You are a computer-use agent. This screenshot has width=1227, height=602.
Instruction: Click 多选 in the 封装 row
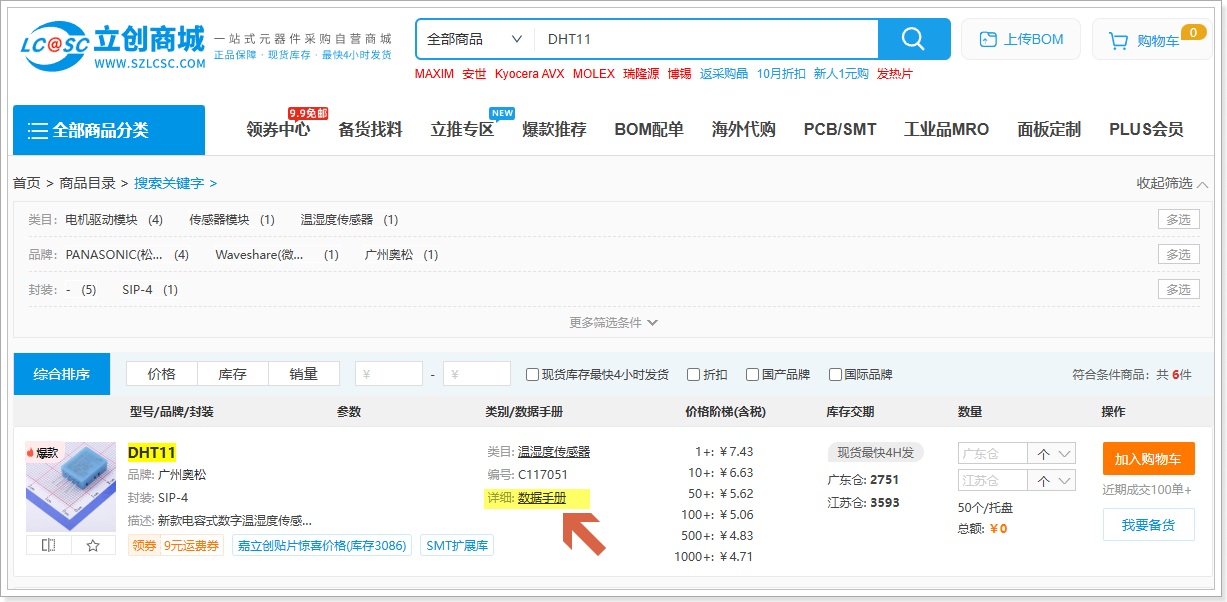pos(1178,290)
